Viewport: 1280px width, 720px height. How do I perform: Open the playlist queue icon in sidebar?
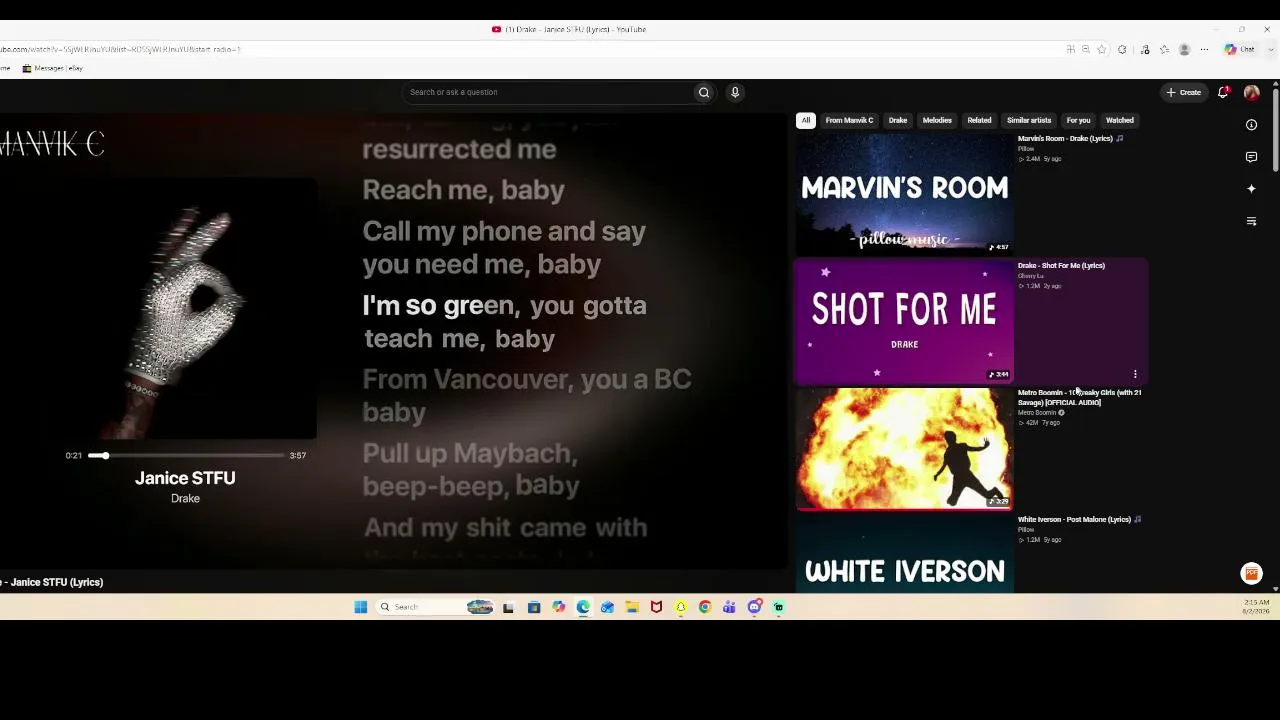coord(1251,221)
